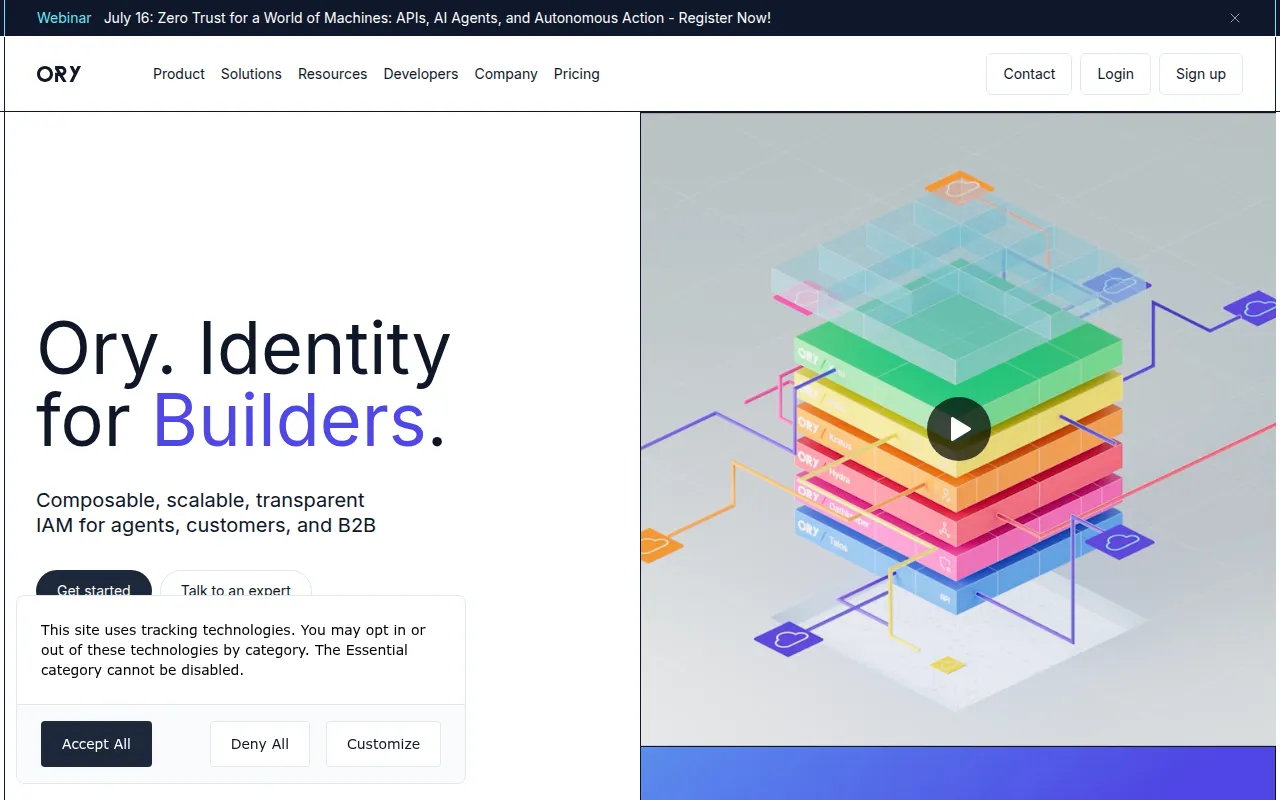
Task: Click the "Composable, scalable, transparent" tagline text
Action: click(206, 512)
